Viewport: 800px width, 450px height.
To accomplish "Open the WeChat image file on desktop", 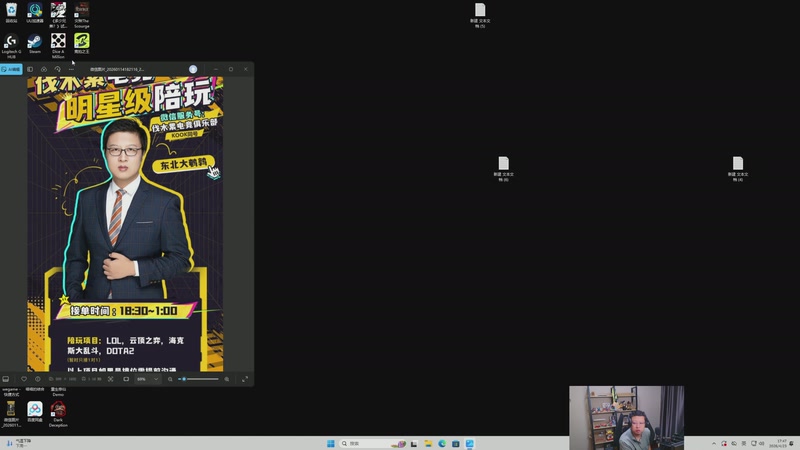I will click(x=11, y=413).
